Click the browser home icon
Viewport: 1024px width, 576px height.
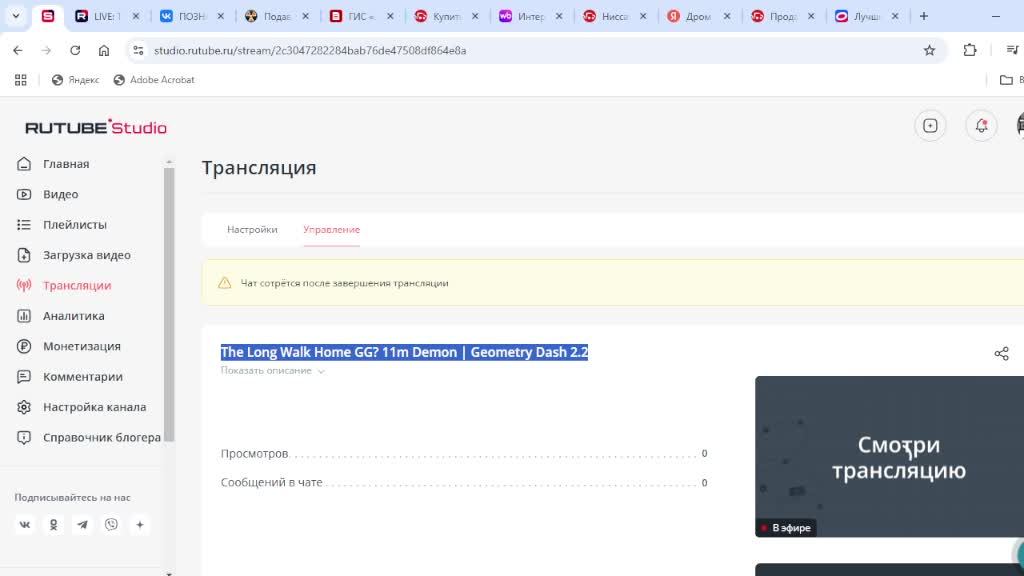(104, 50)
